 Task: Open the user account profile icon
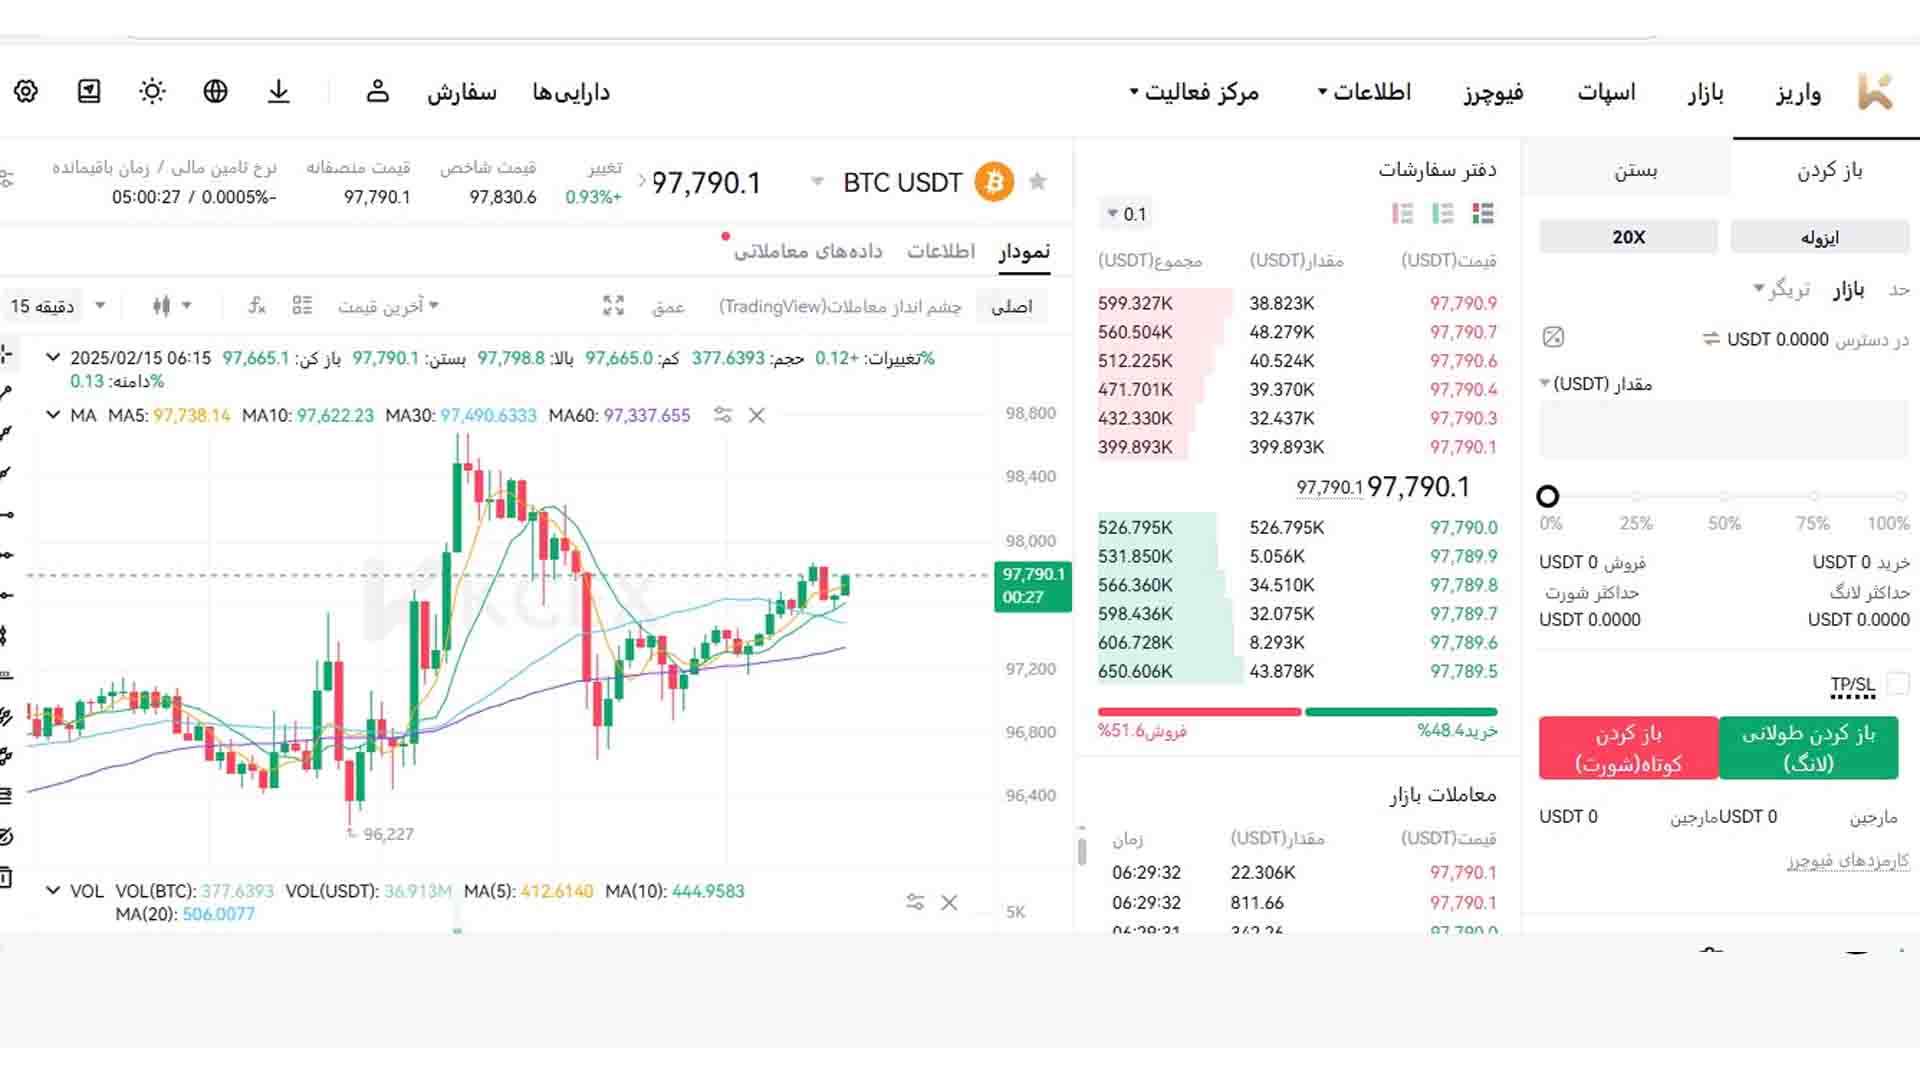(377, 92)
